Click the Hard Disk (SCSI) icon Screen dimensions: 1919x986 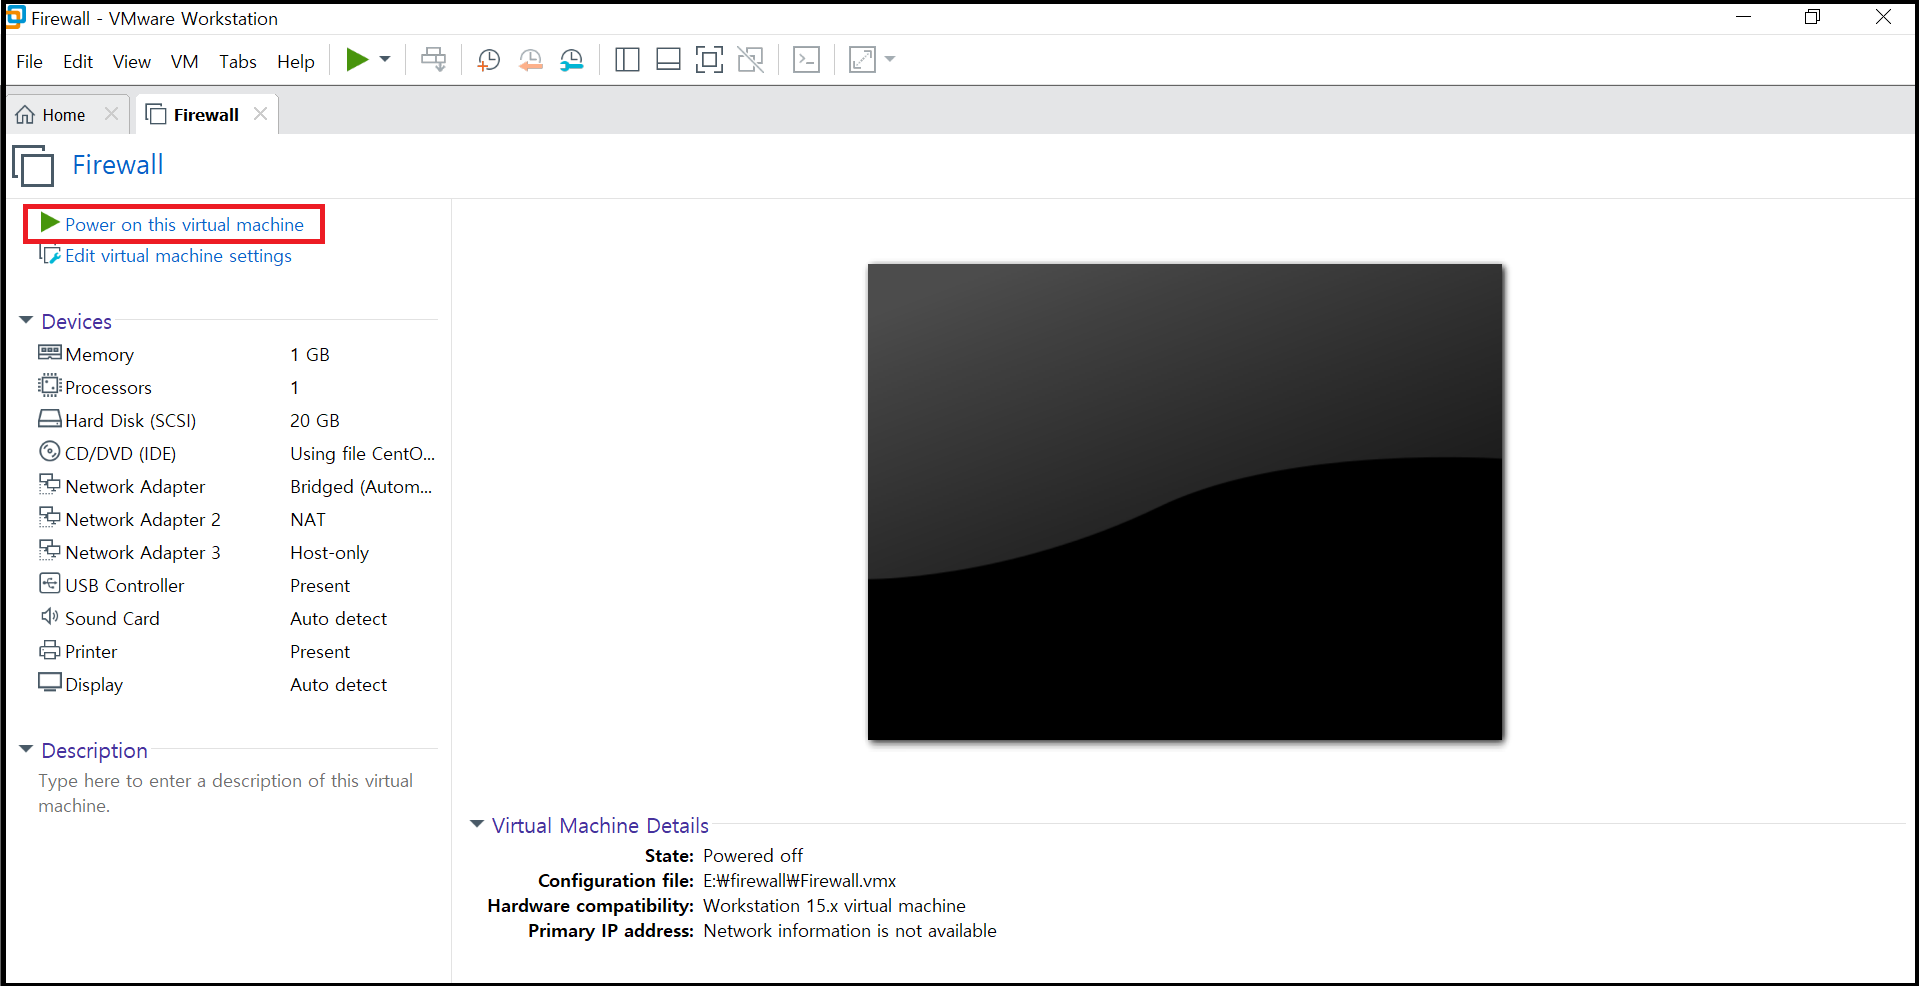[50, 419]
